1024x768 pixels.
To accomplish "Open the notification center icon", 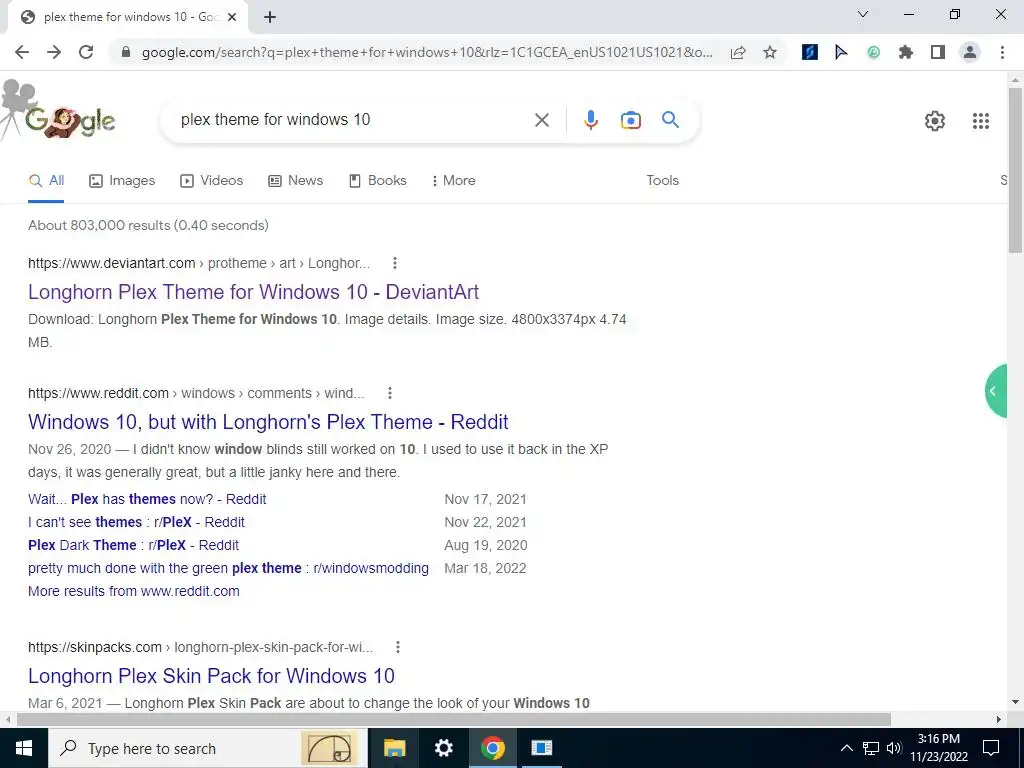I will [991, 748].
